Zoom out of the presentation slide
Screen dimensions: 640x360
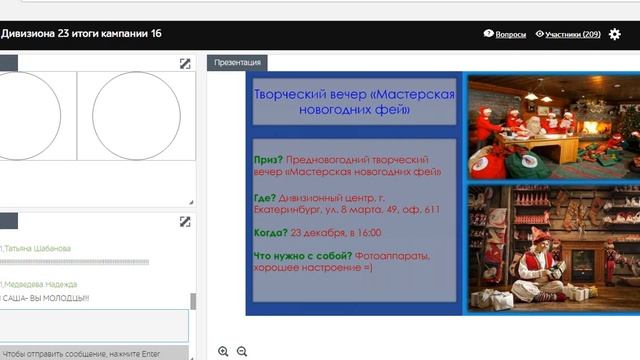tap(242, 351)
